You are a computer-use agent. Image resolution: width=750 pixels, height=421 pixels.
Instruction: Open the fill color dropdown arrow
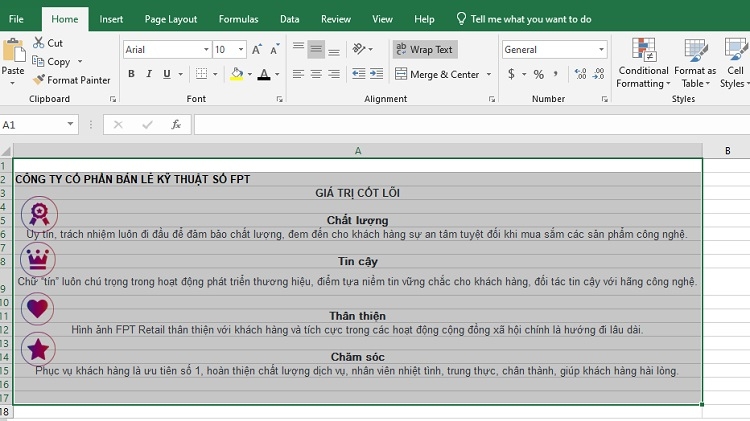[x=250, y=74]
